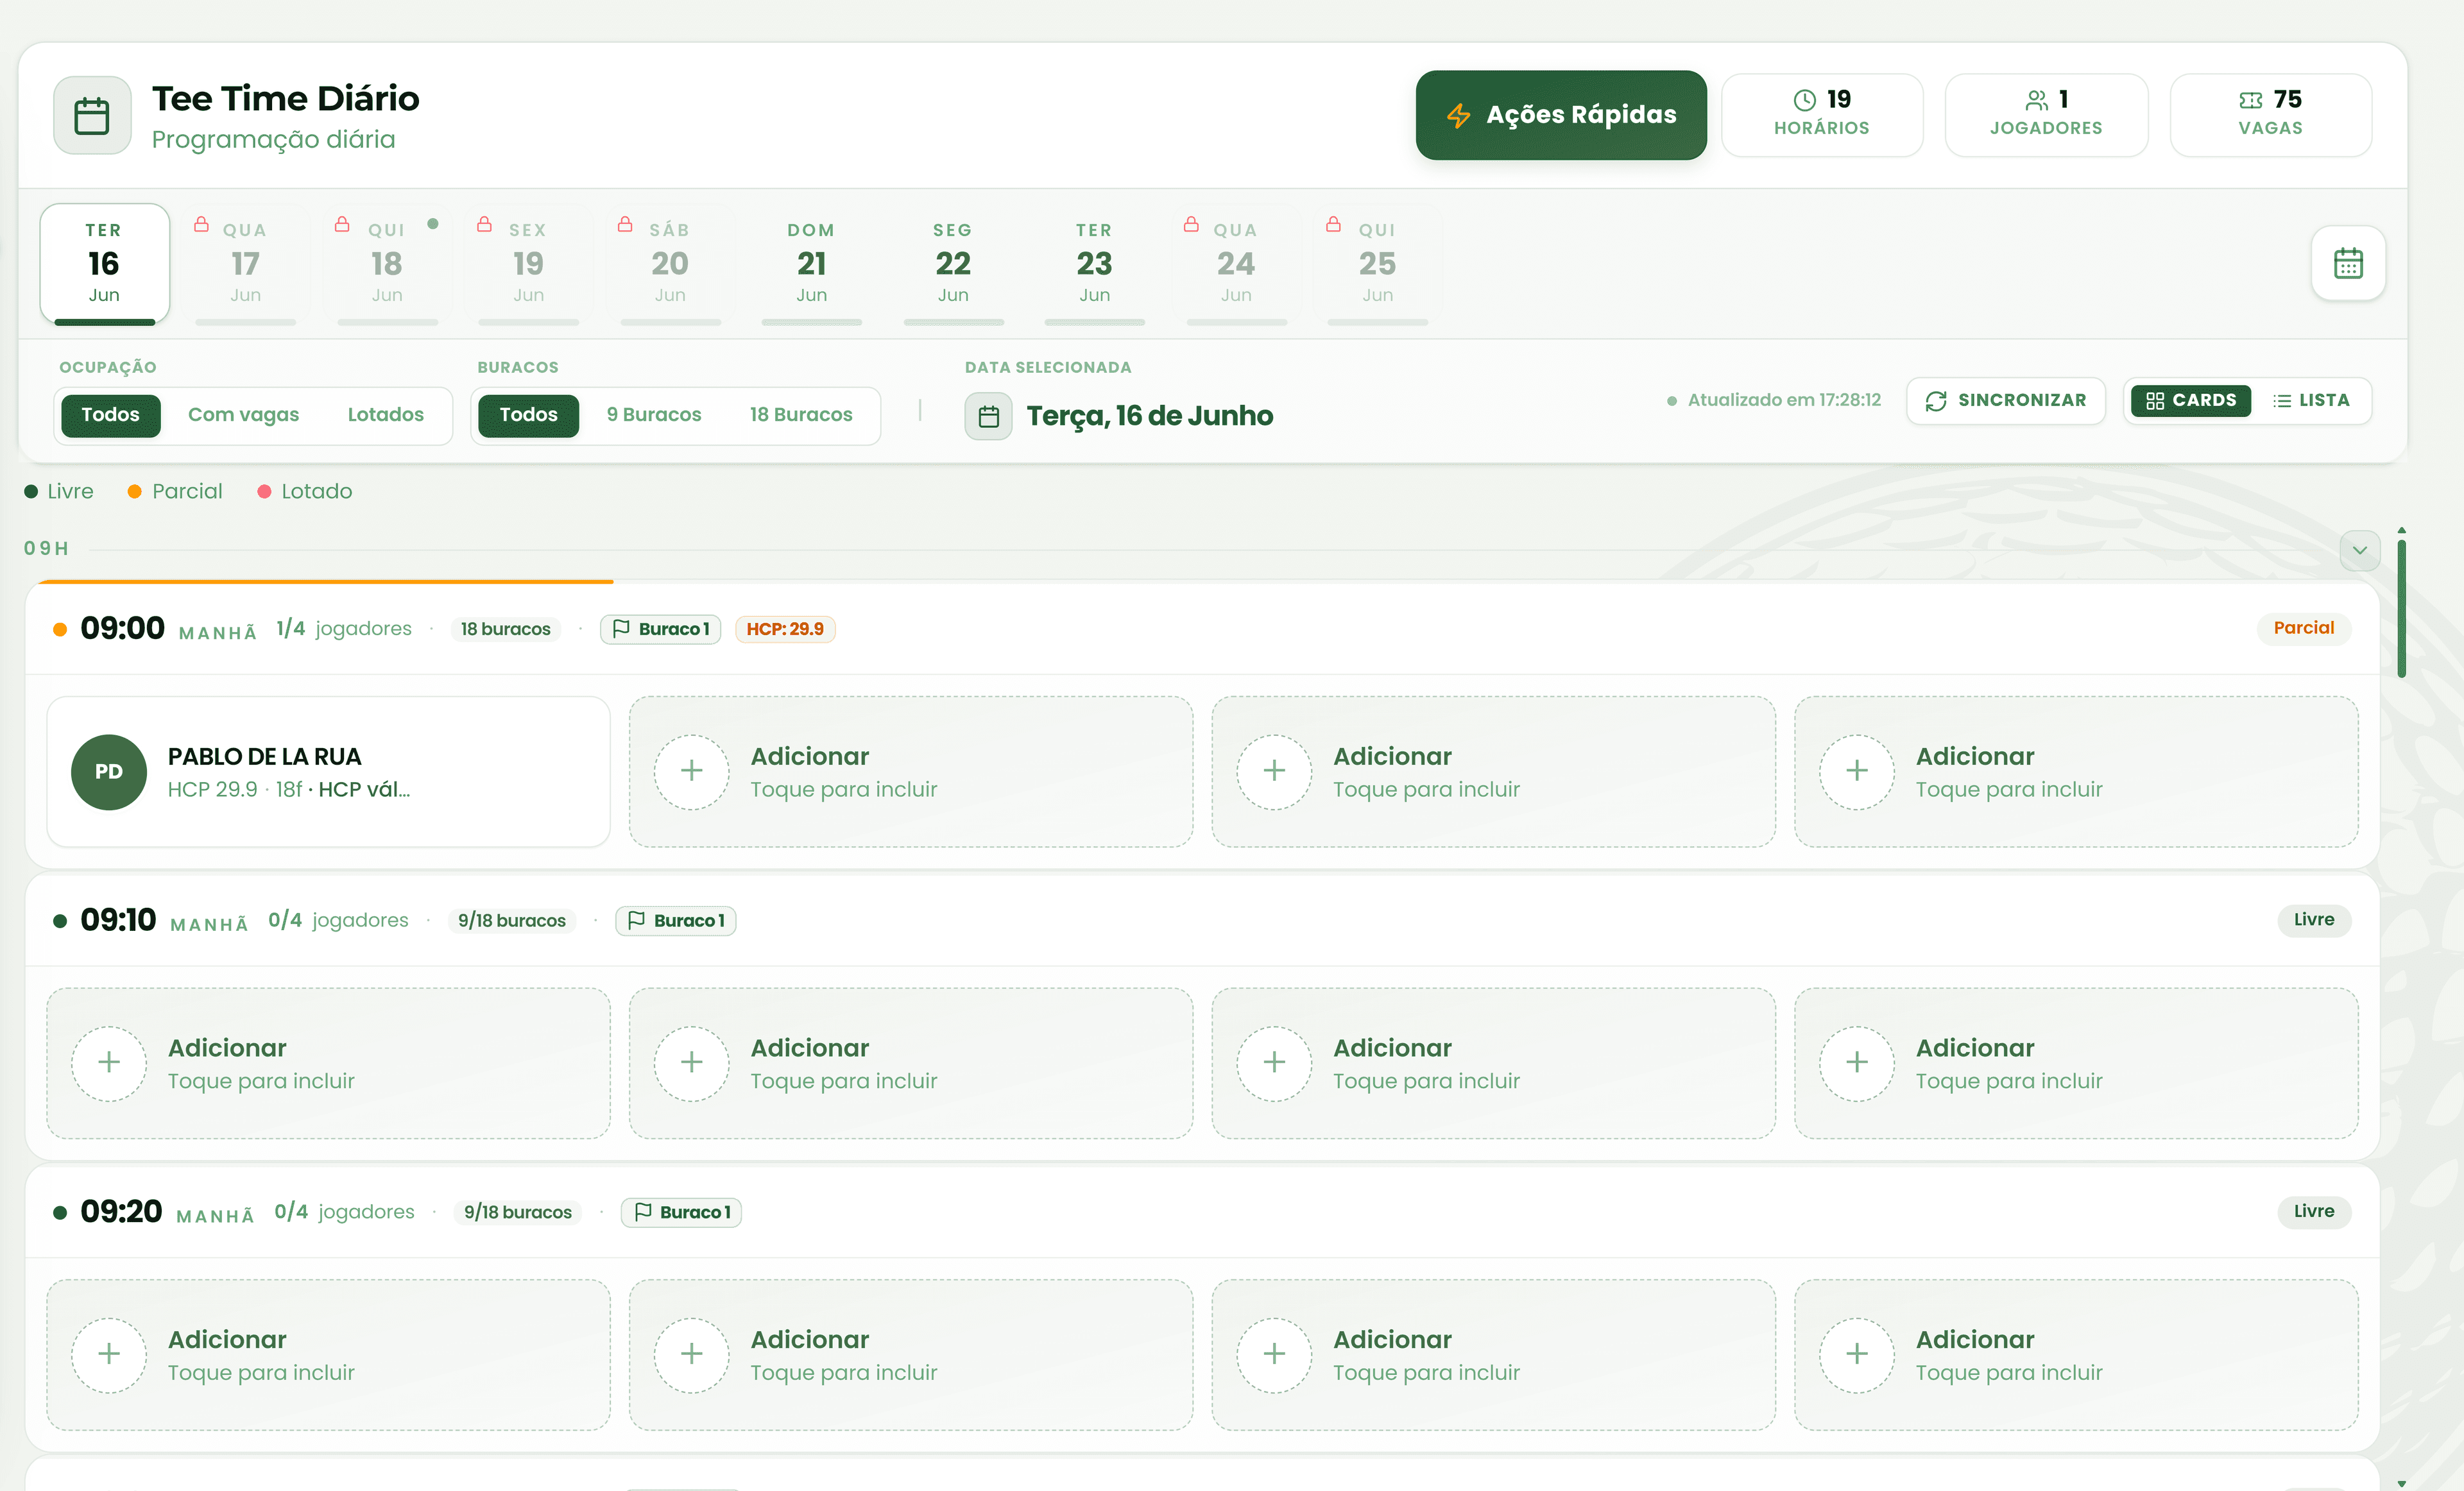Screen dimensions: 2464x1491
Task: Click the last plus icon in the 09:00 row
Action: (x=1856, y=771)
